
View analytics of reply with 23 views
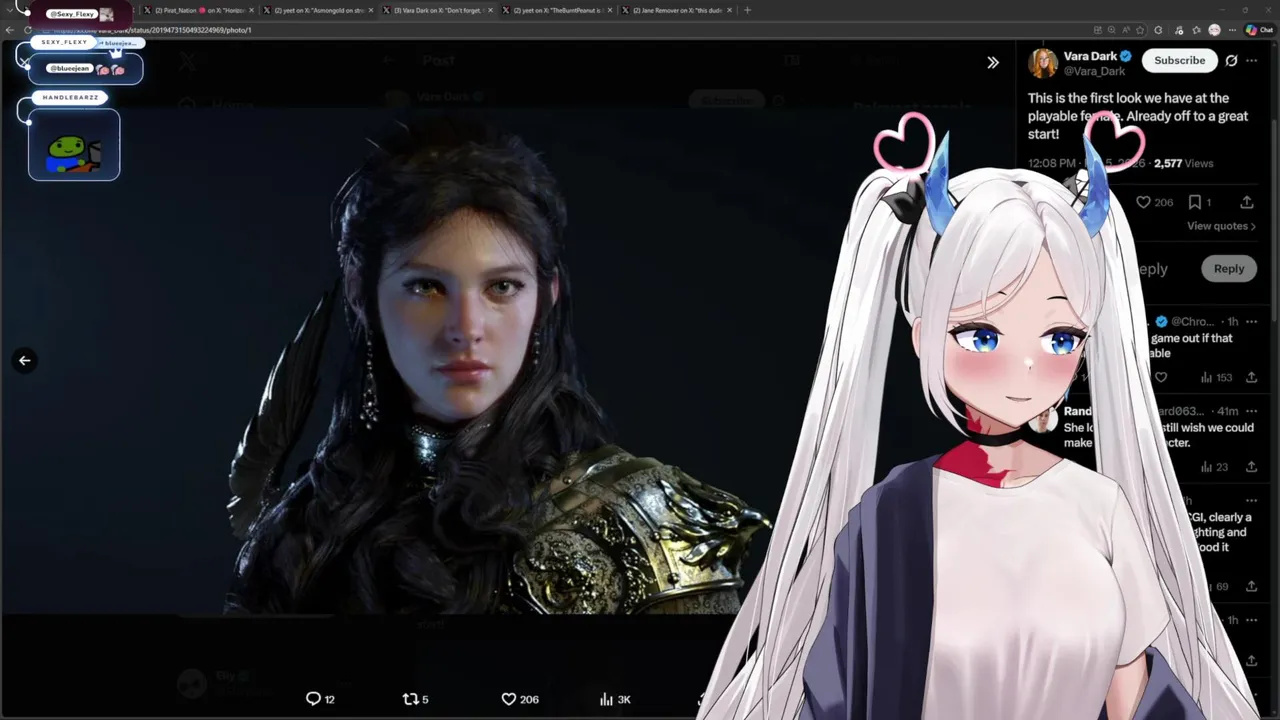click(x=1214, y=467)
